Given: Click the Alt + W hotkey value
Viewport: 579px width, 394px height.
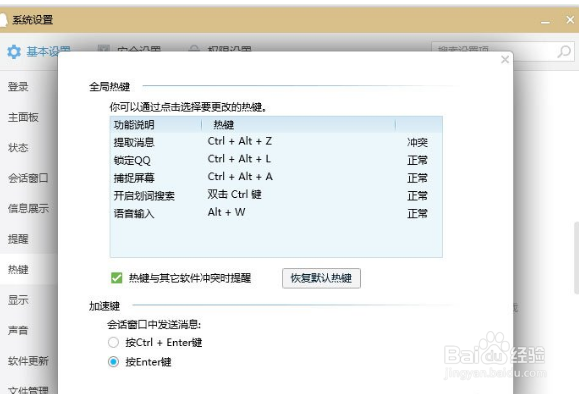Looking at the screenshot, I should (226, 212).
